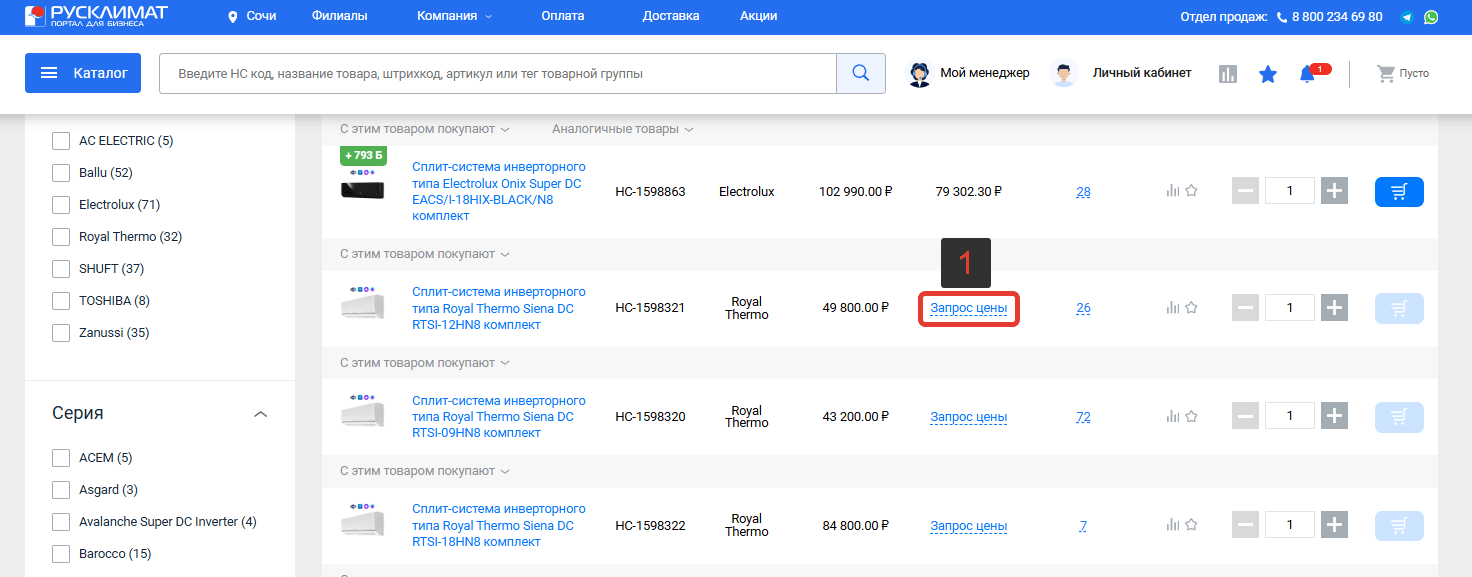Open the Доставка menu item
Screen dimensions: 1472x577
(x=671, y=16)
